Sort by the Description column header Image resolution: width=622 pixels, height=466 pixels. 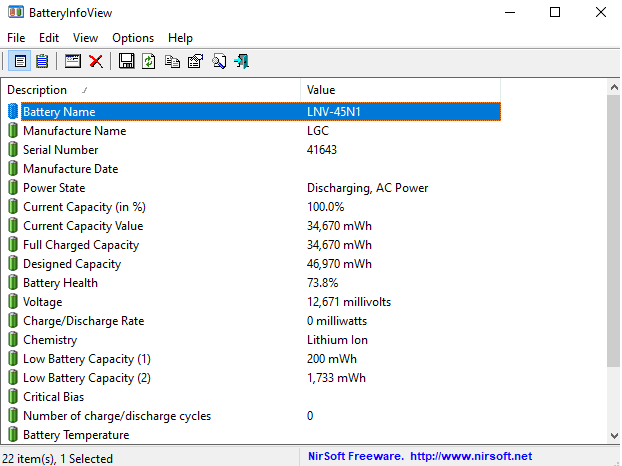click(151, 90)
